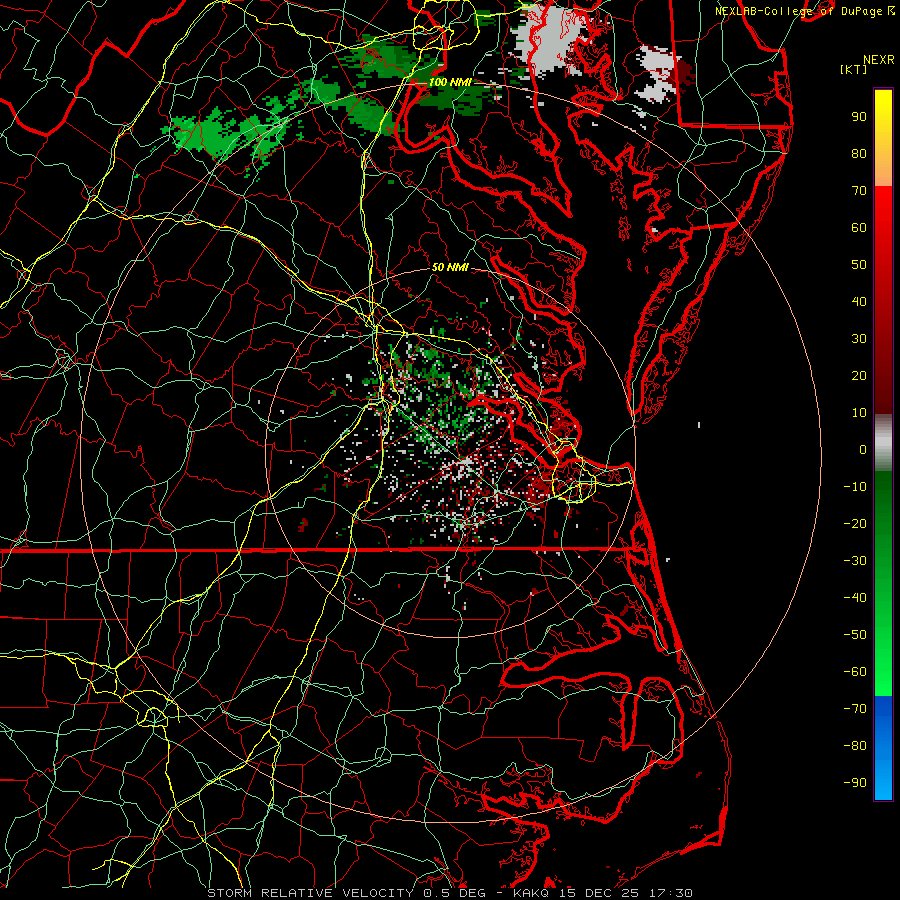
Task: Click the -80 scale value
Action: (855, 746)
